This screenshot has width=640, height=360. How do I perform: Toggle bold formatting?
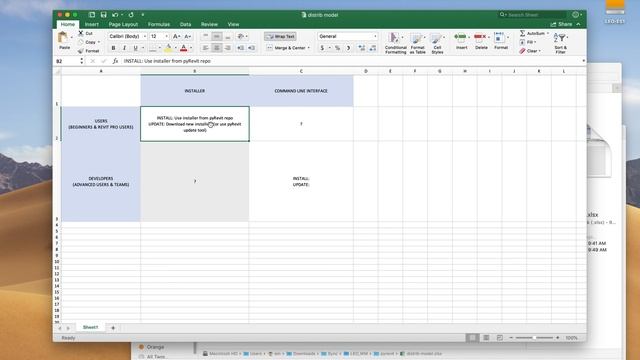point(113,48)
